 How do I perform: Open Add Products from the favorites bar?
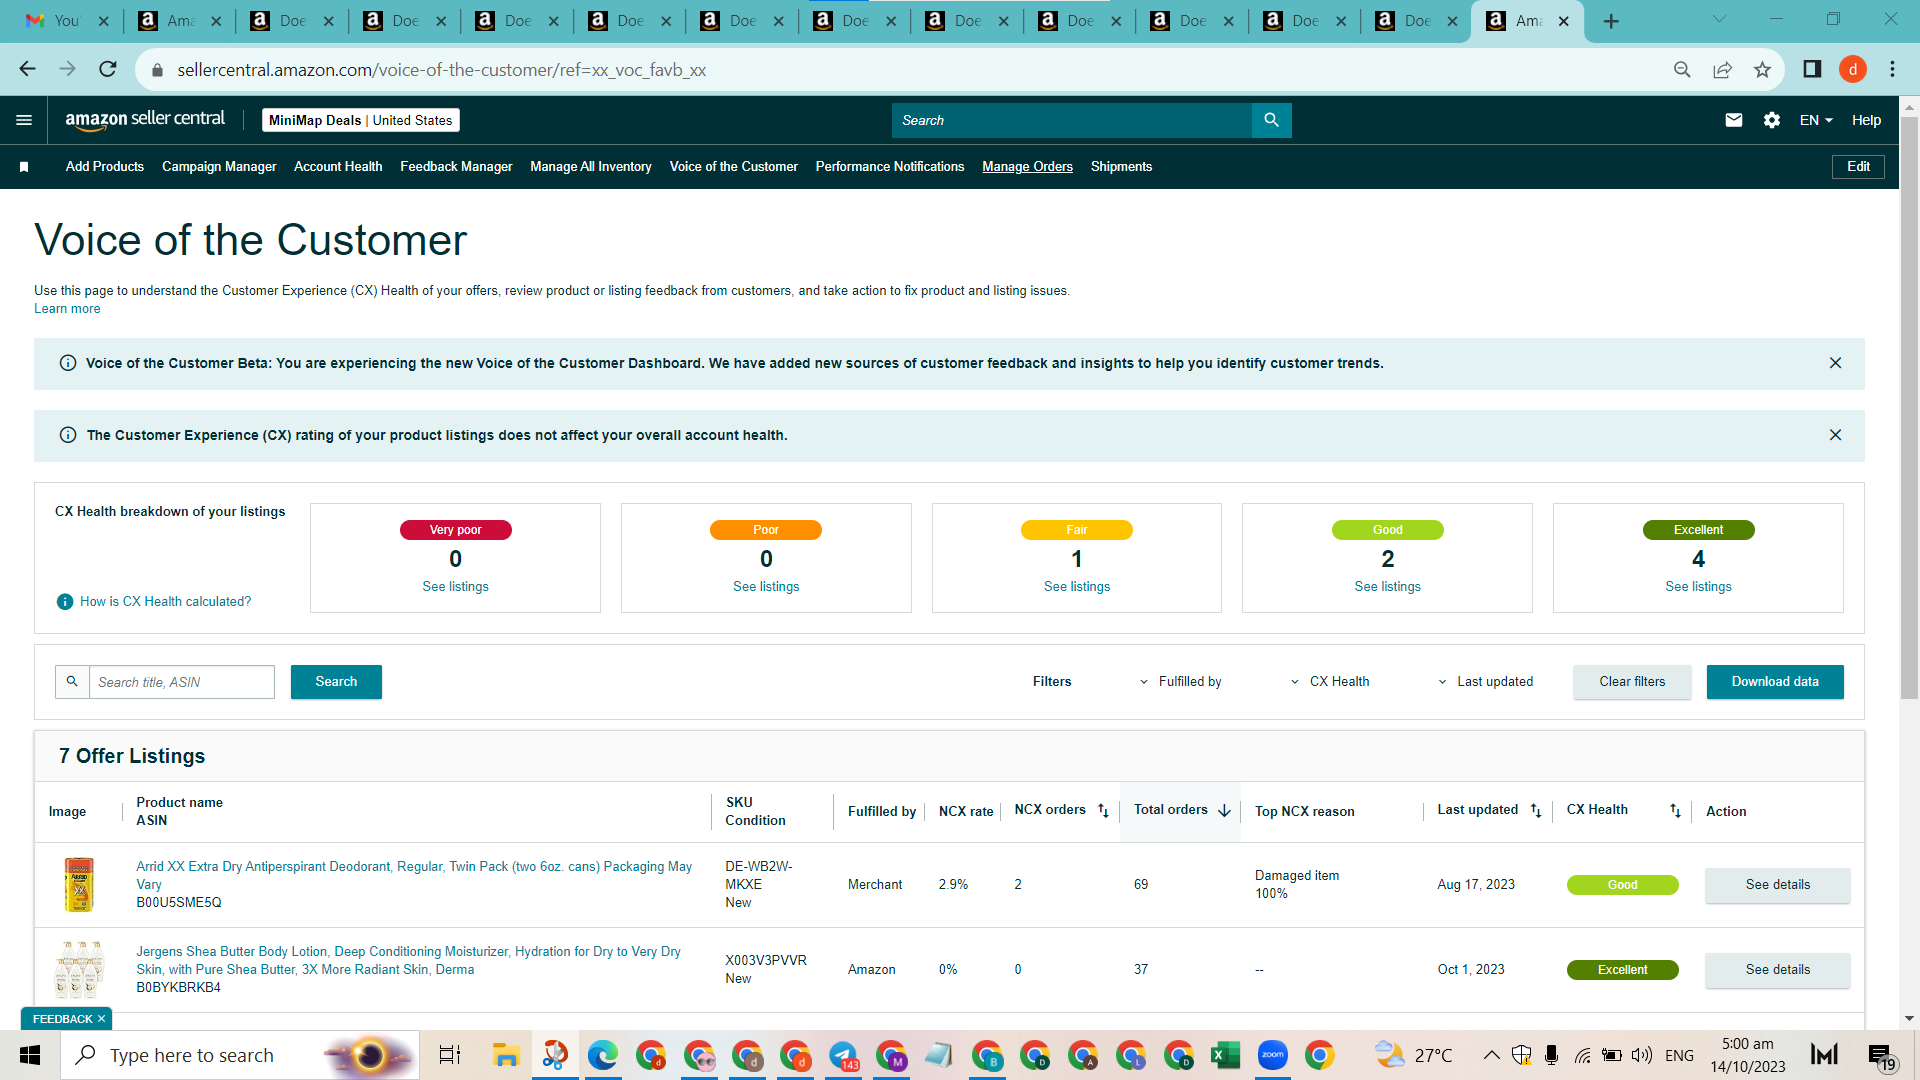105,167
